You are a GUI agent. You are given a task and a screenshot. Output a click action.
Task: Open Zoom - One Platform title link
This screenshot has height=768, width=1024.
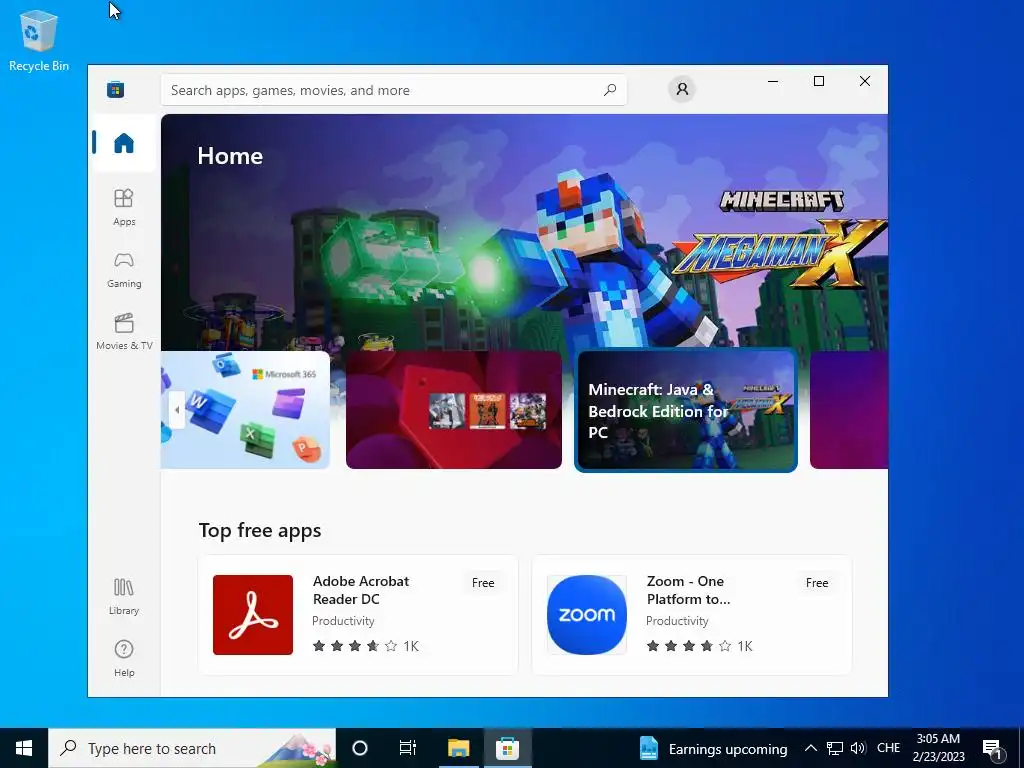688,590
